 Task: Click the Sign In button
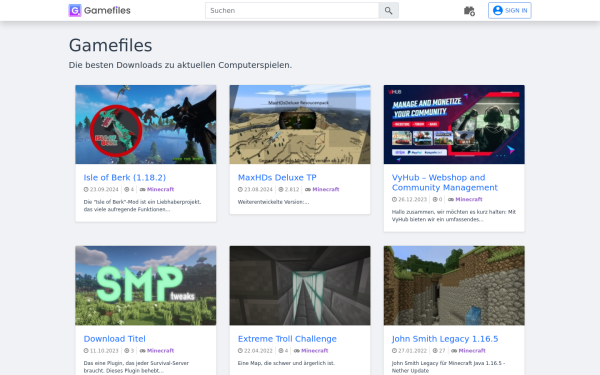click(x=510, y=10)
